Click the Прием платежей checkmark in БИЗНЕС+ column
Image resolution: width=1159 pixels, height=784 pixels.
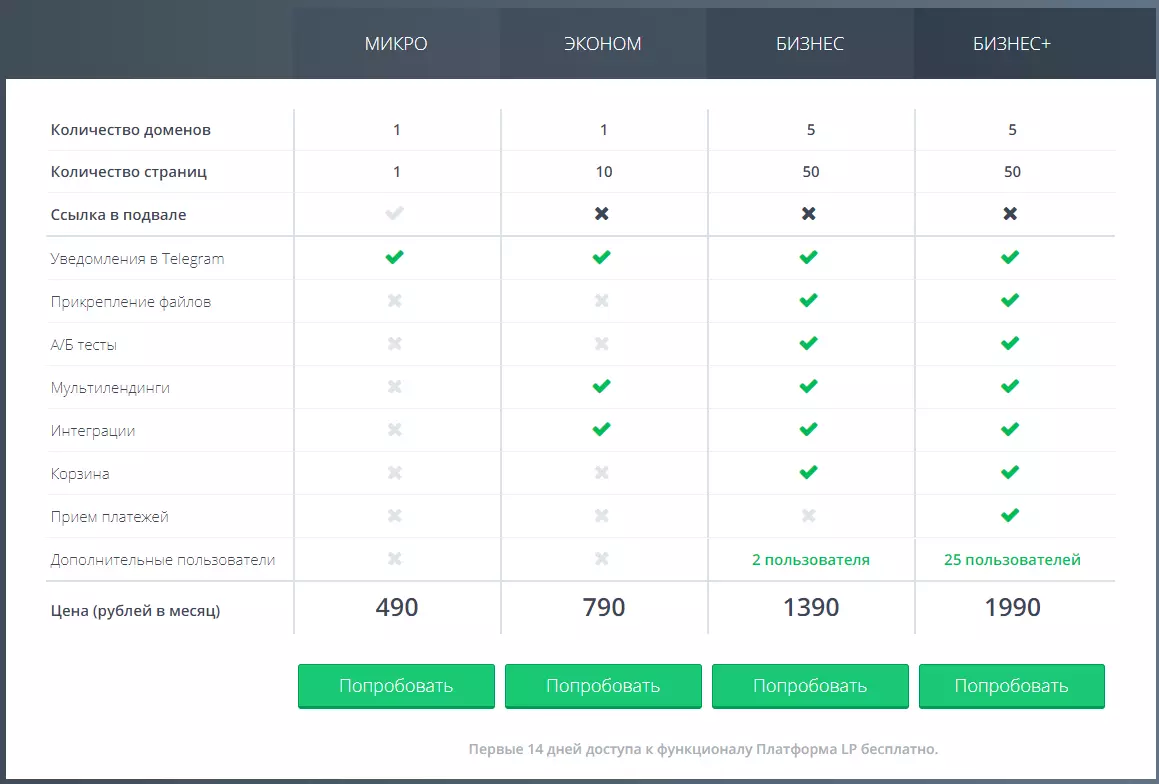1010,514
